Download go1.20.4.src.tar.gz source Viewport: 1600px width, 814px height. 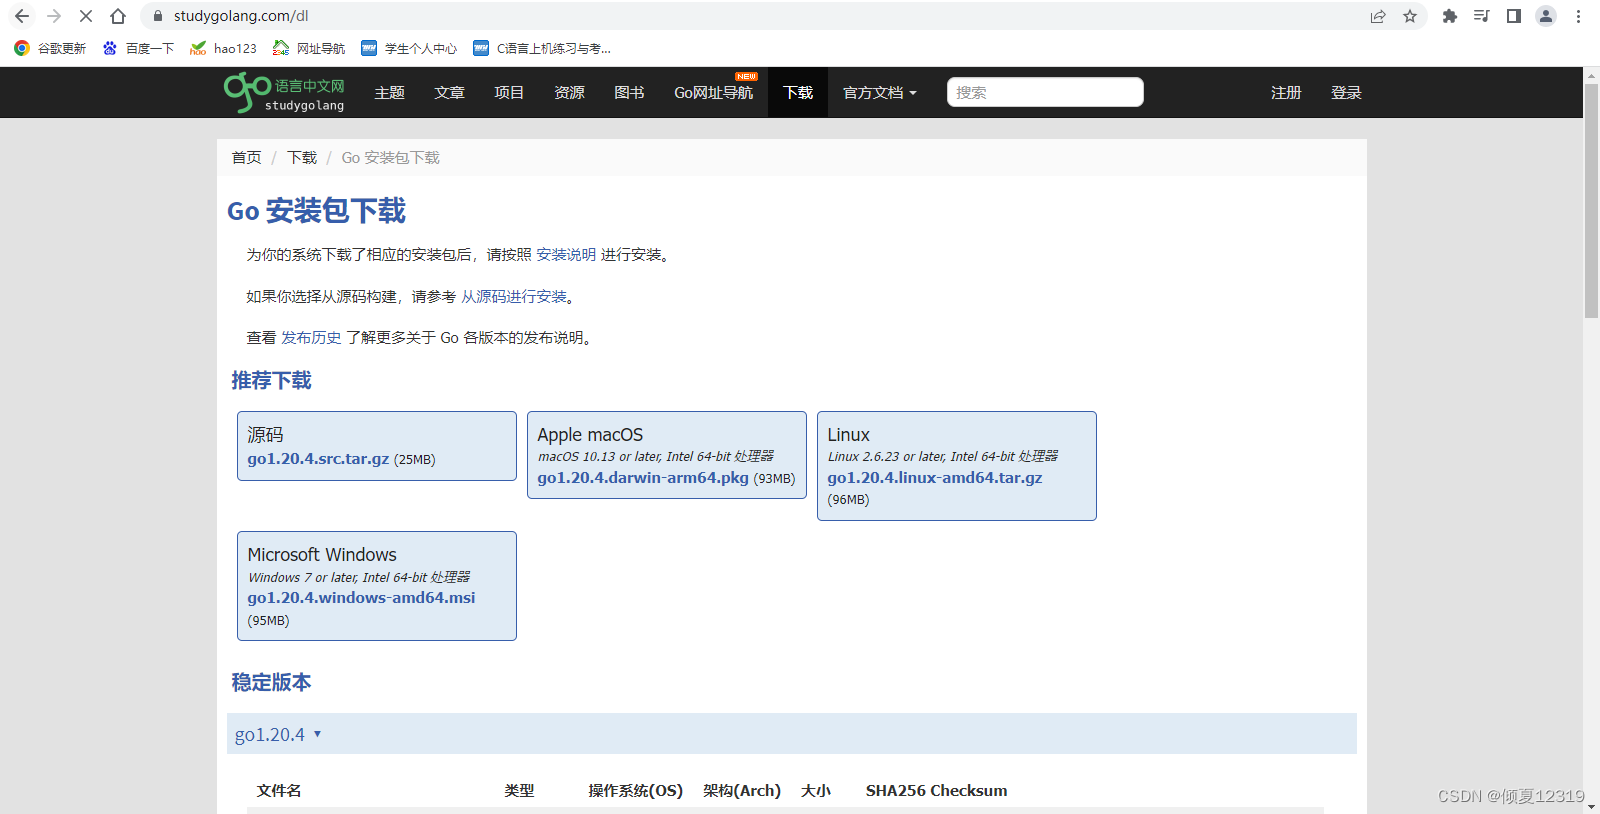click(x=318, y=459)
